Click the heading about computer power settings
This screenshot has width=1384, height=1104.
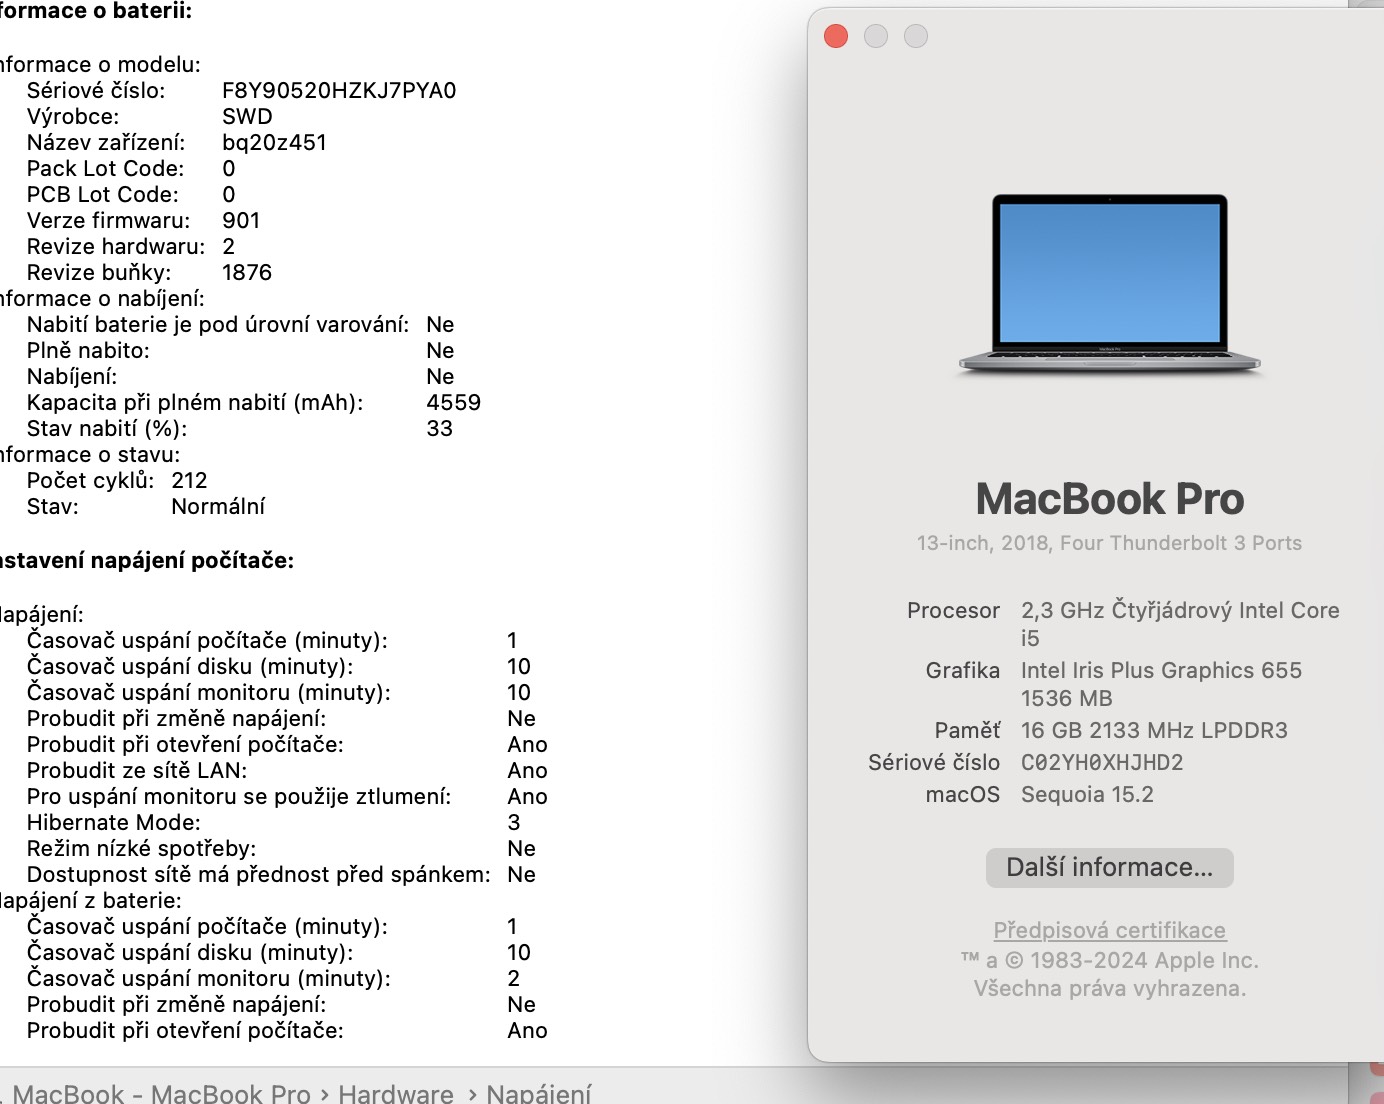pyautogui.click(x=147, y=560)
